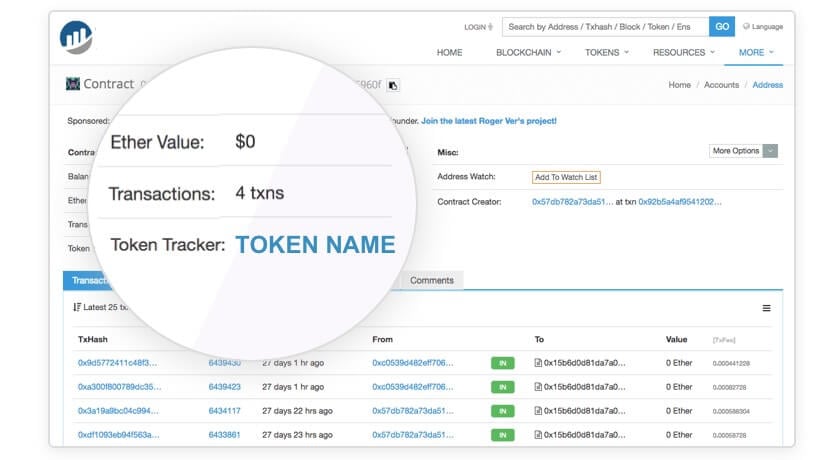
Task: Open the HOME menu item
Action: click(x=449, y=52)
